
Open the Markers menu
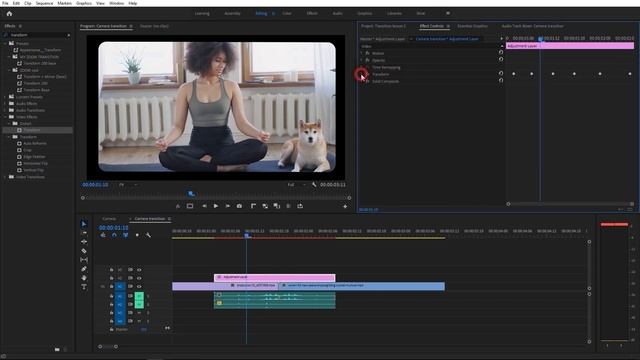coord(64,3)
